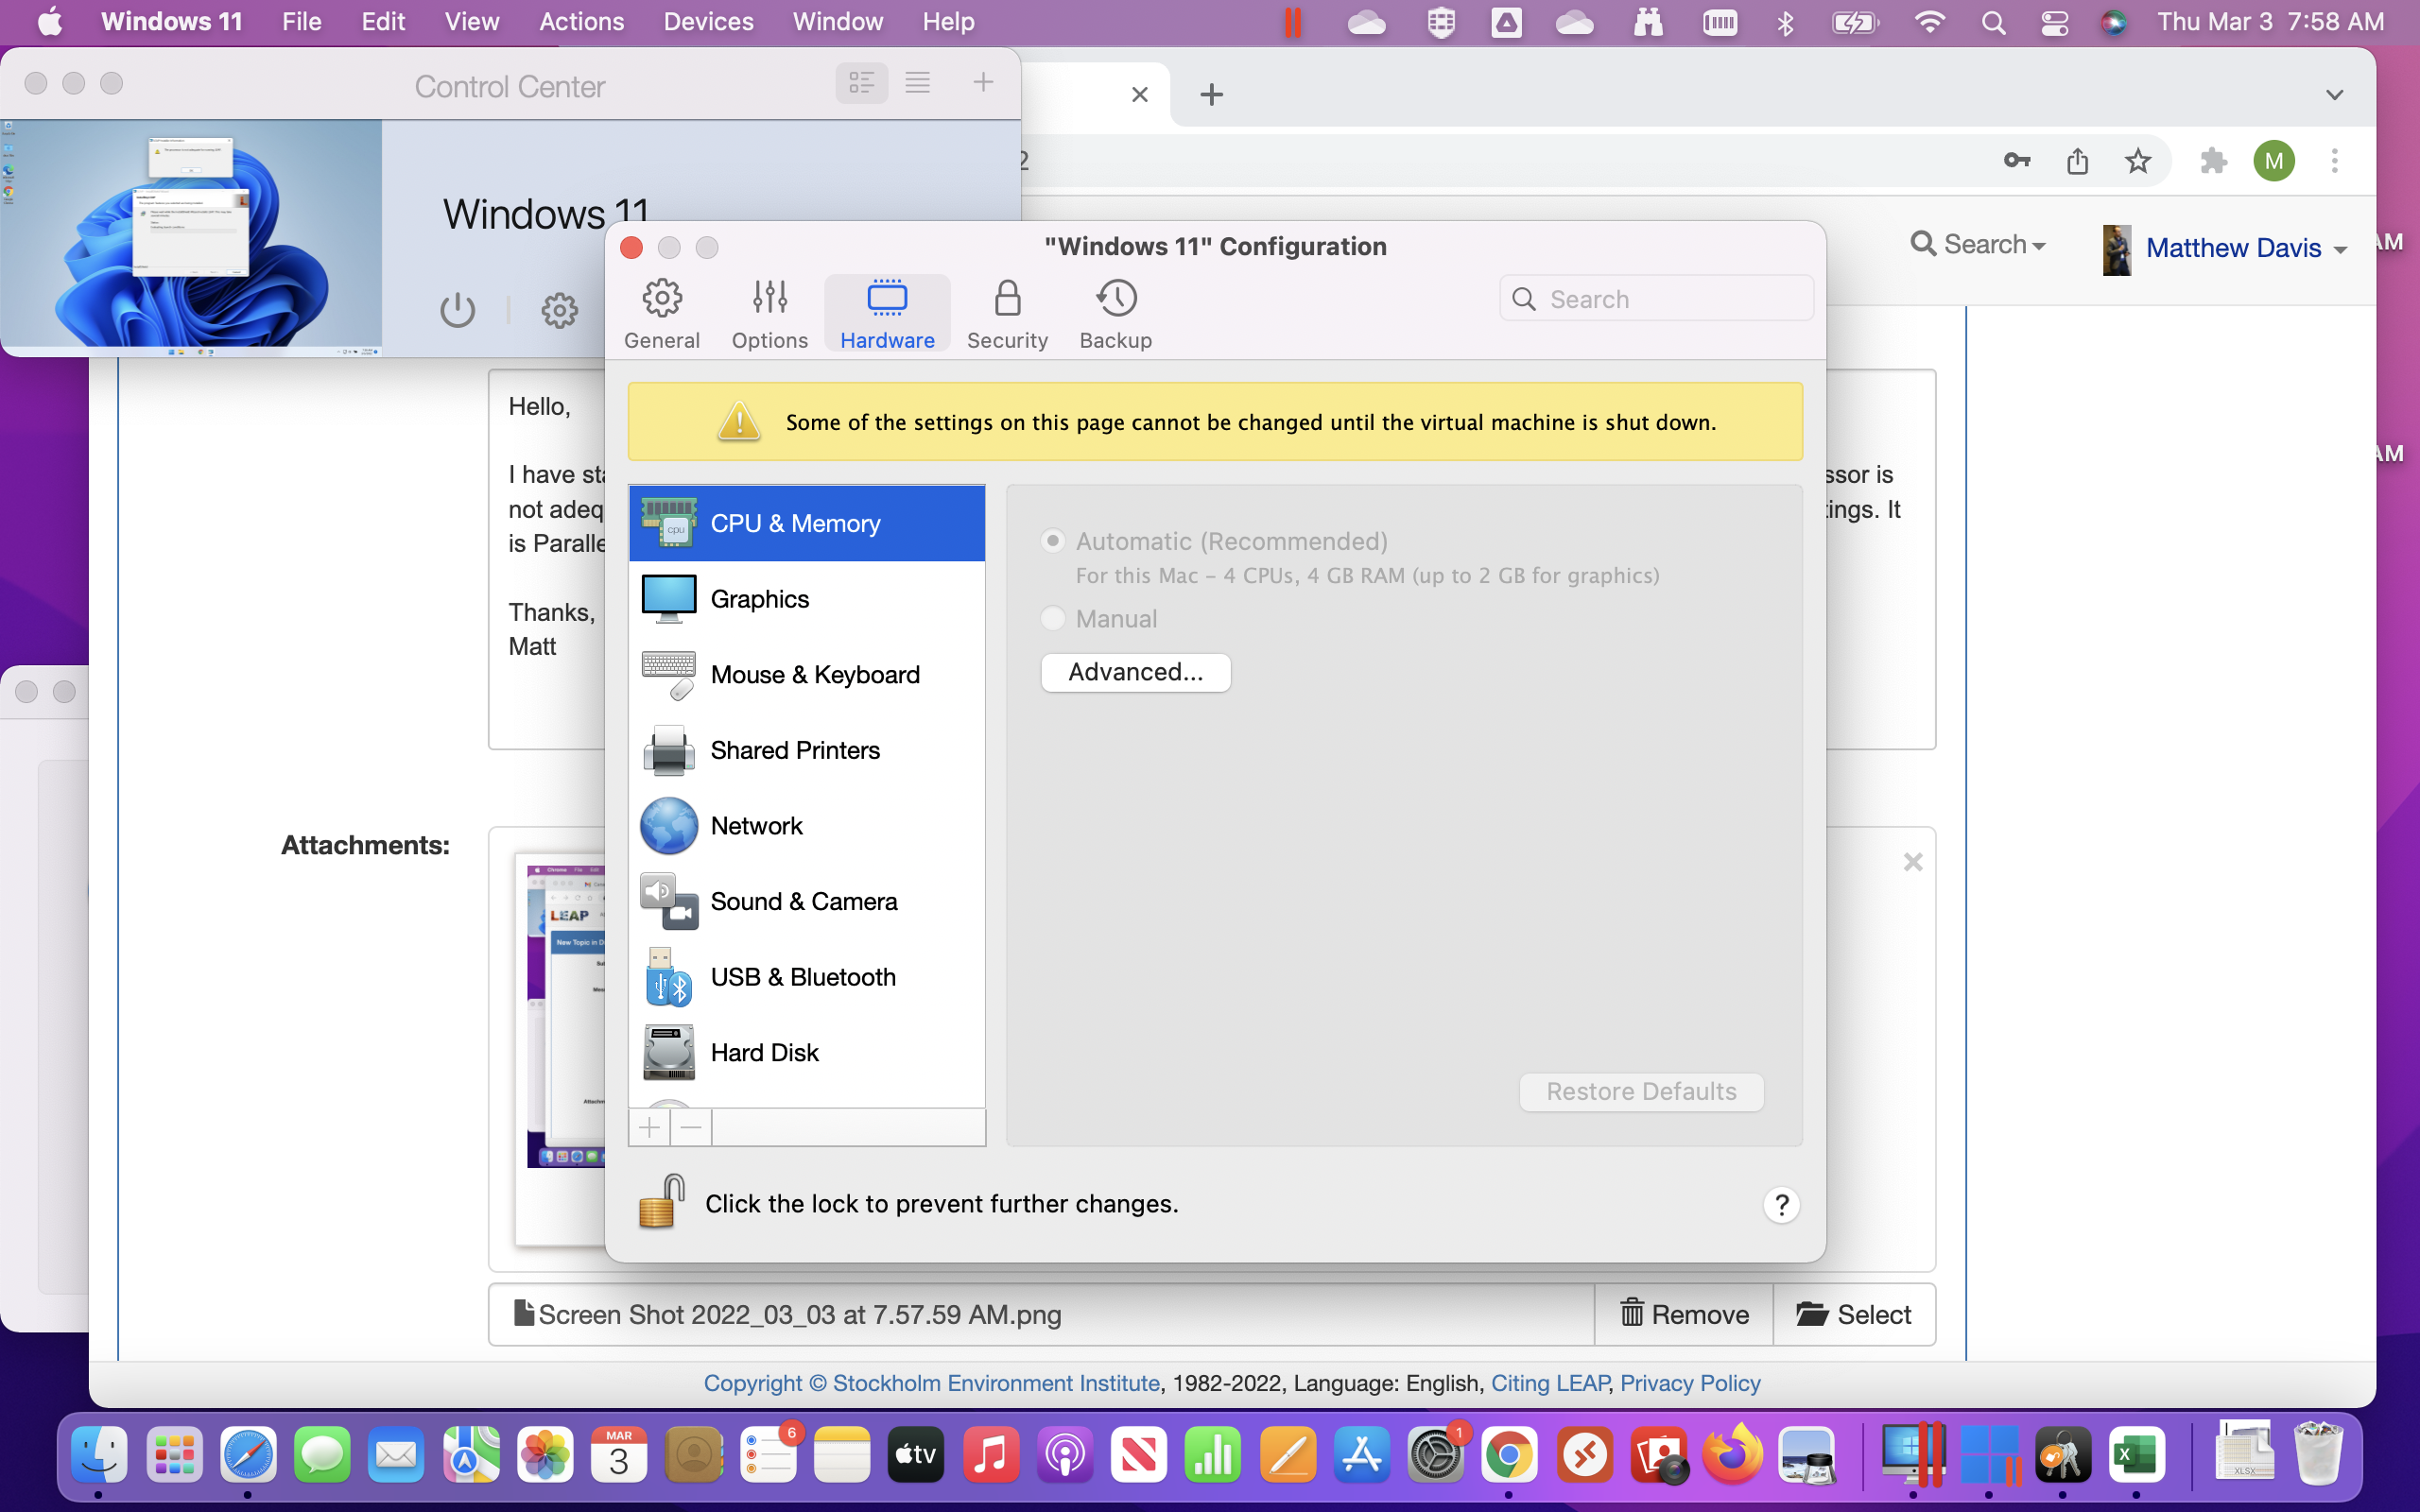
Task: Bookmark this page with the star icon
Action: pyautogui.click(x=2137, y=161)
